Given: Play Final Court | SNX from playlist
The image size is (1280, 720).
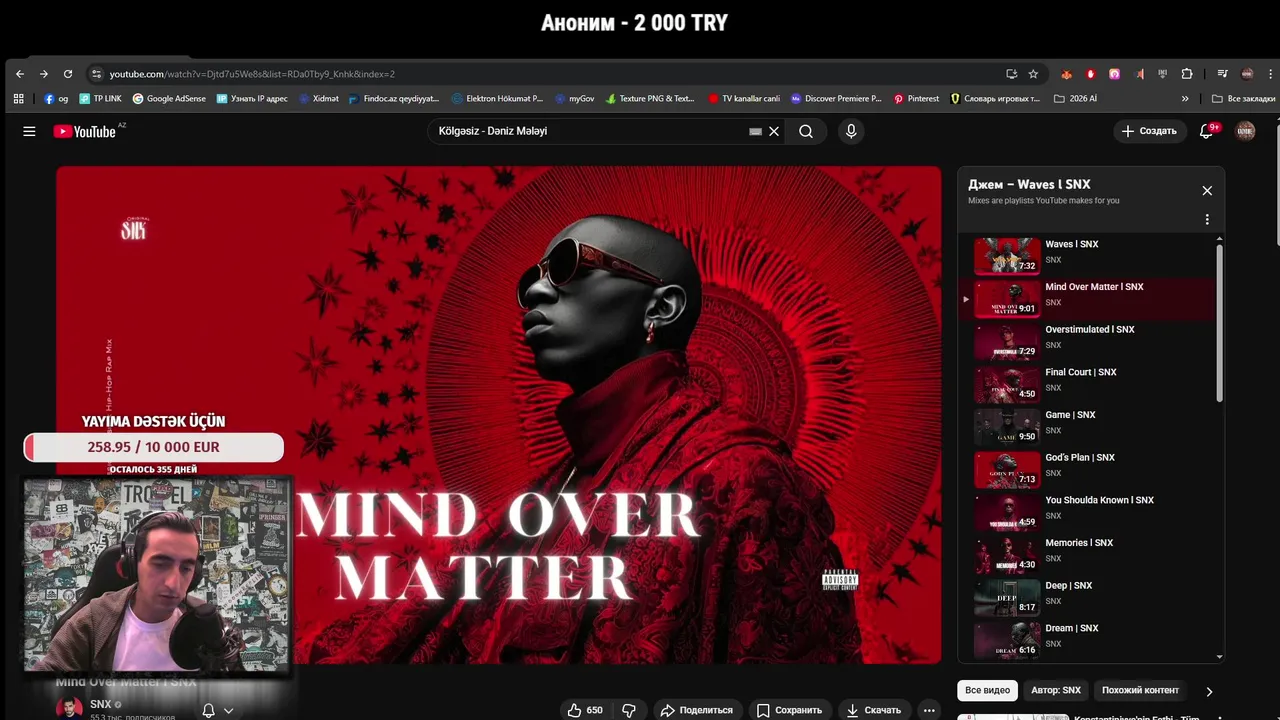Looking at the screenshot, I should pyautogui.click(x=1089, y=384).
